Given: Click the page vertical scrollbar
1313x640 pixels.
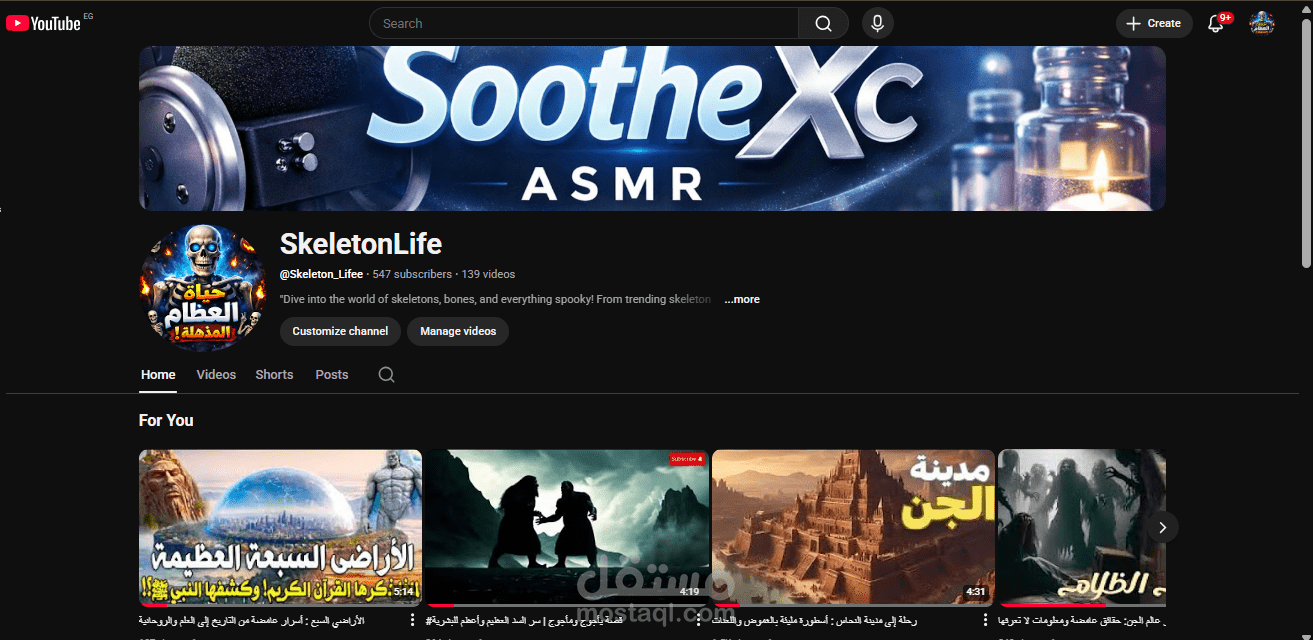Looking at the screenshot, I should point(1306,141).
